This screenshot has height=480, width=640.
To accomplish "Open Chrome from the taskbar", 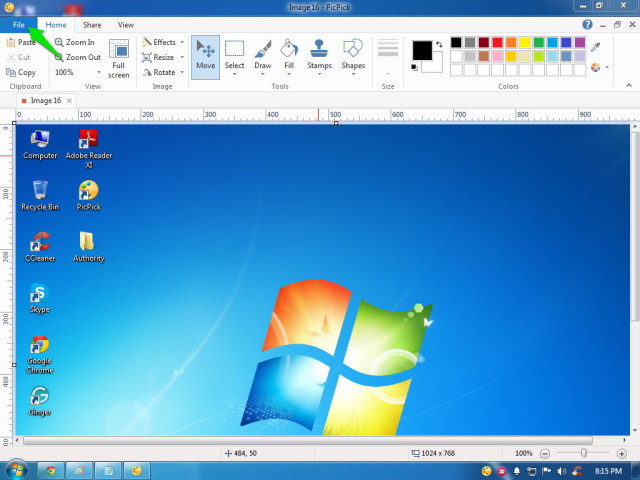I will click(x=51, y=471).
